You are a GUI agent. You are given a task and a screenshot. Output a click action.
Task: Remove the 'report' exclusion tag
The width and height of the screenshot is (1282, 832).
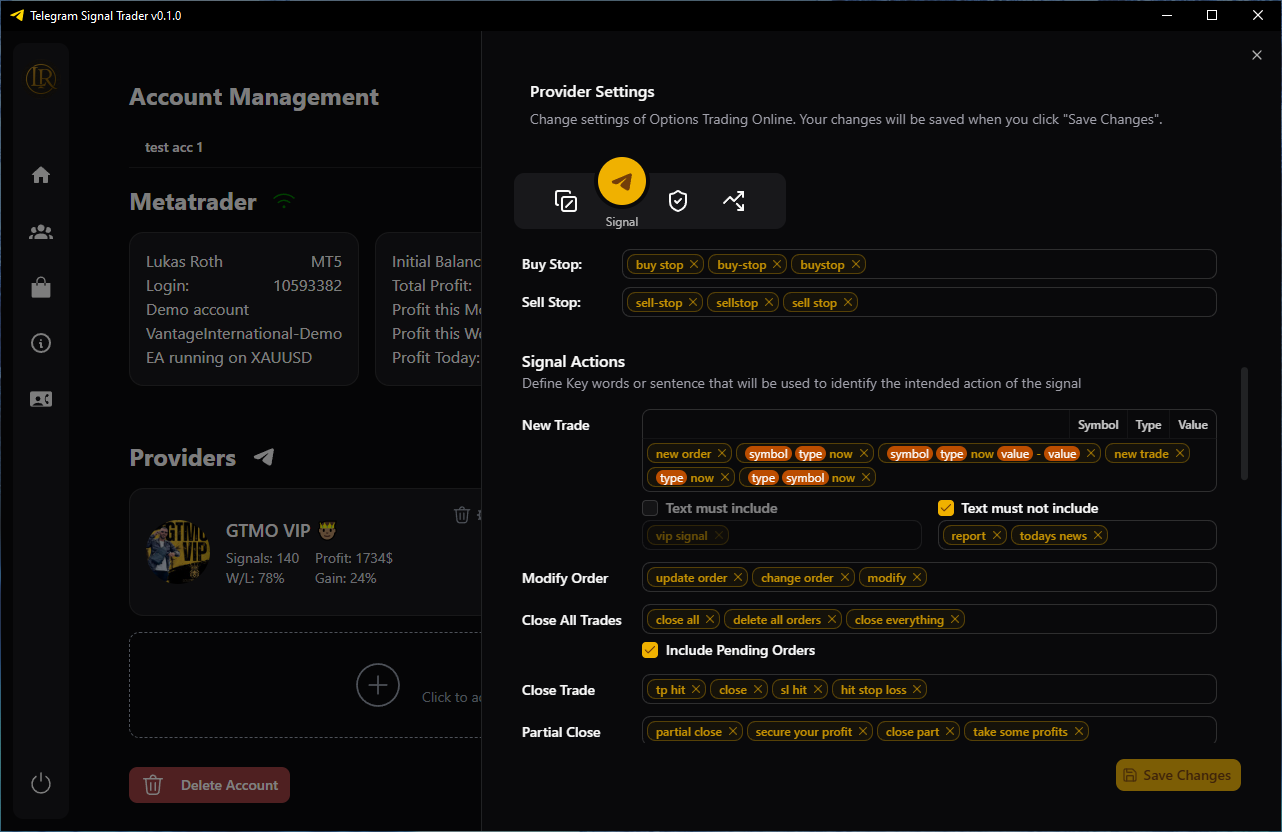(x=997, y=536)
